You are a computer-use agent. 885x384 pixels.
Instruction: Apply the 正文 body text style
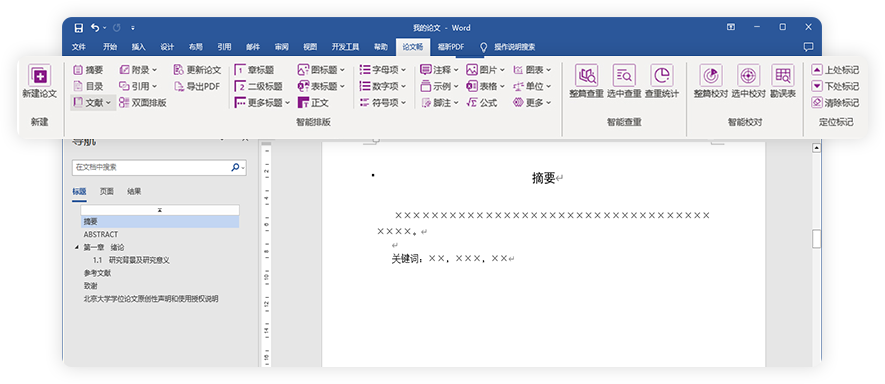[x=313, y=103]
